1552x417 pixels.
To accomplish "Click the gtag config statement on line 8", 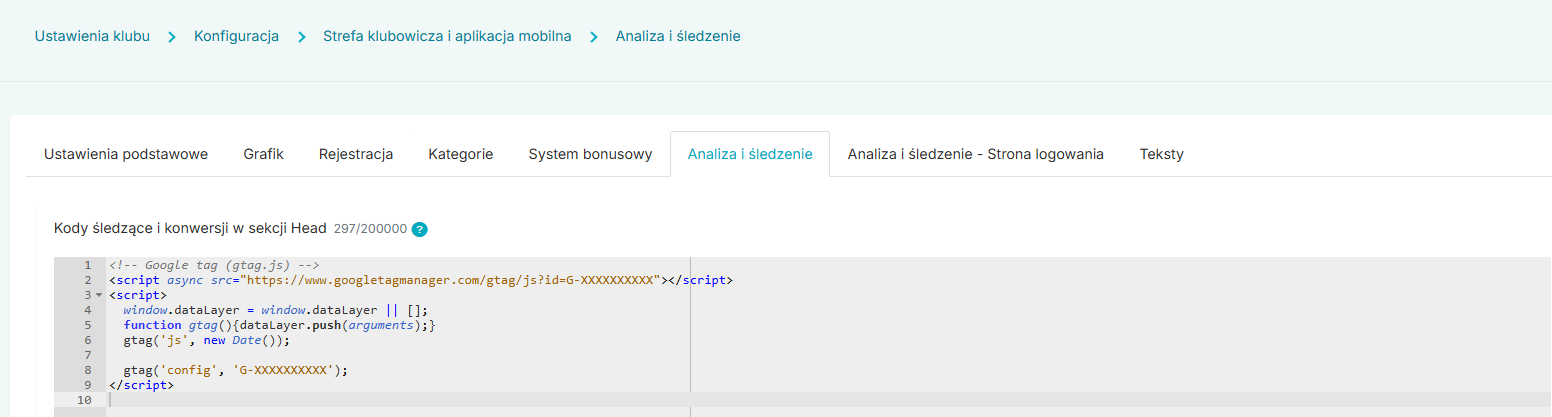I will [x=242, y=370].
